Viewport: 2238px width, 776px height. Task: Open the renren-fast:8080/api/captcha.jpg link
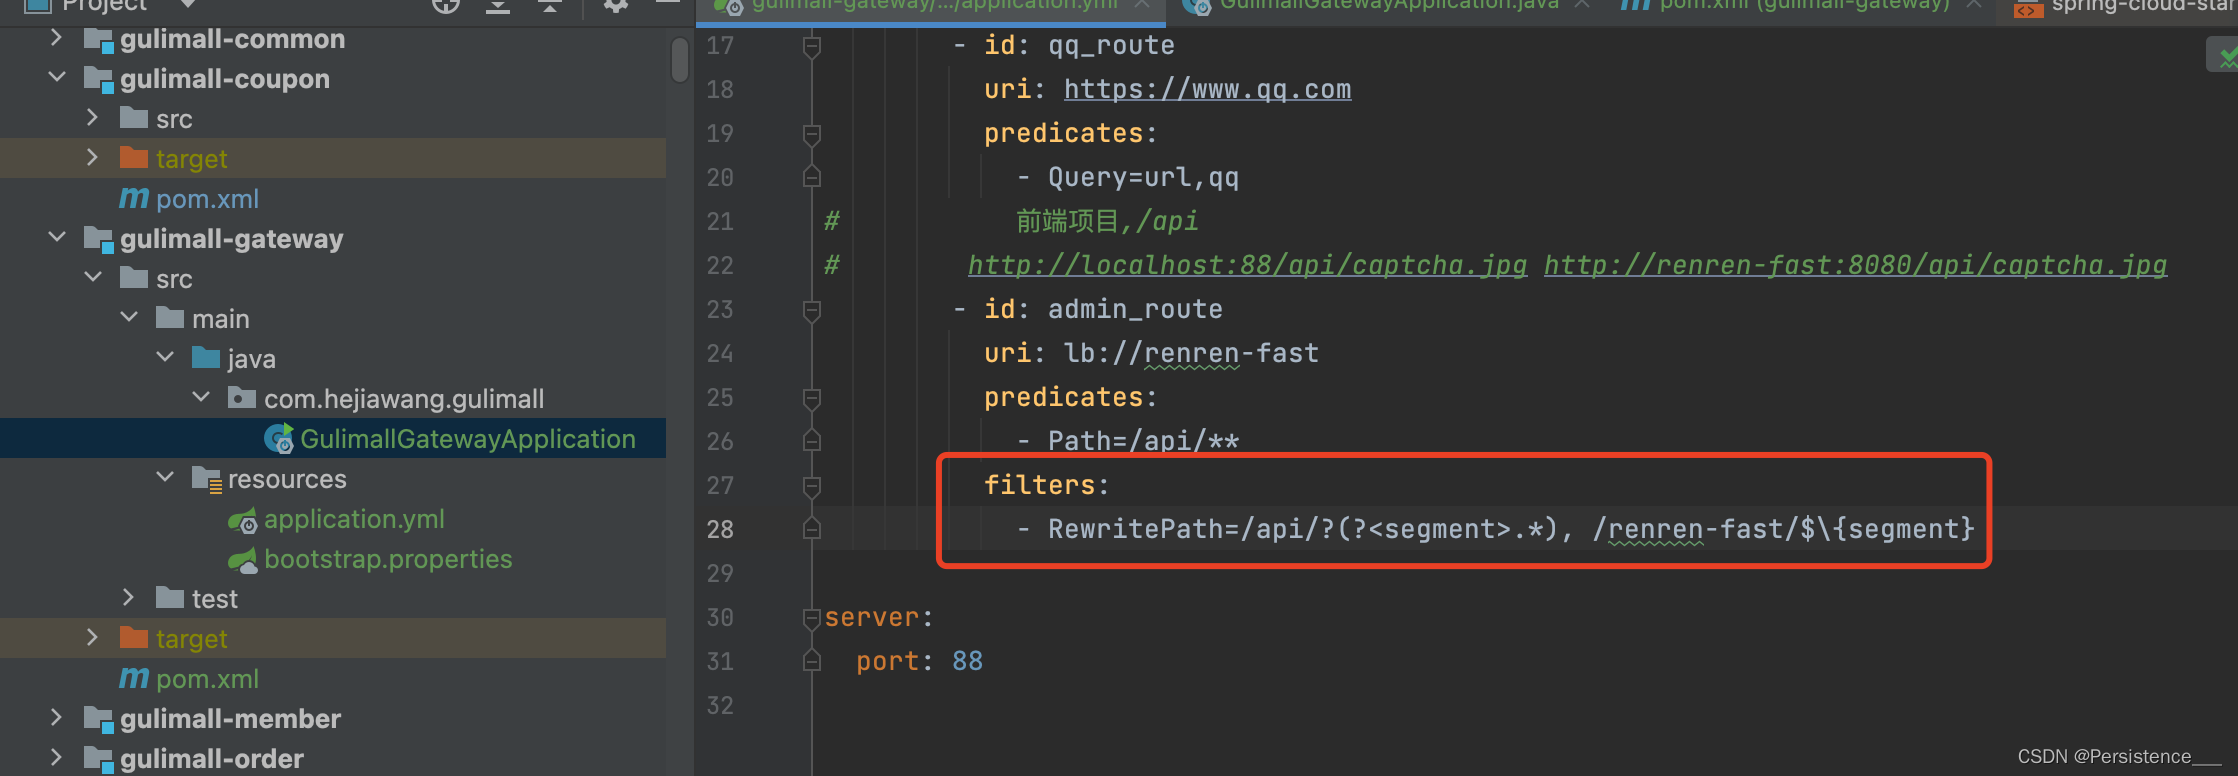point(1856,265)
